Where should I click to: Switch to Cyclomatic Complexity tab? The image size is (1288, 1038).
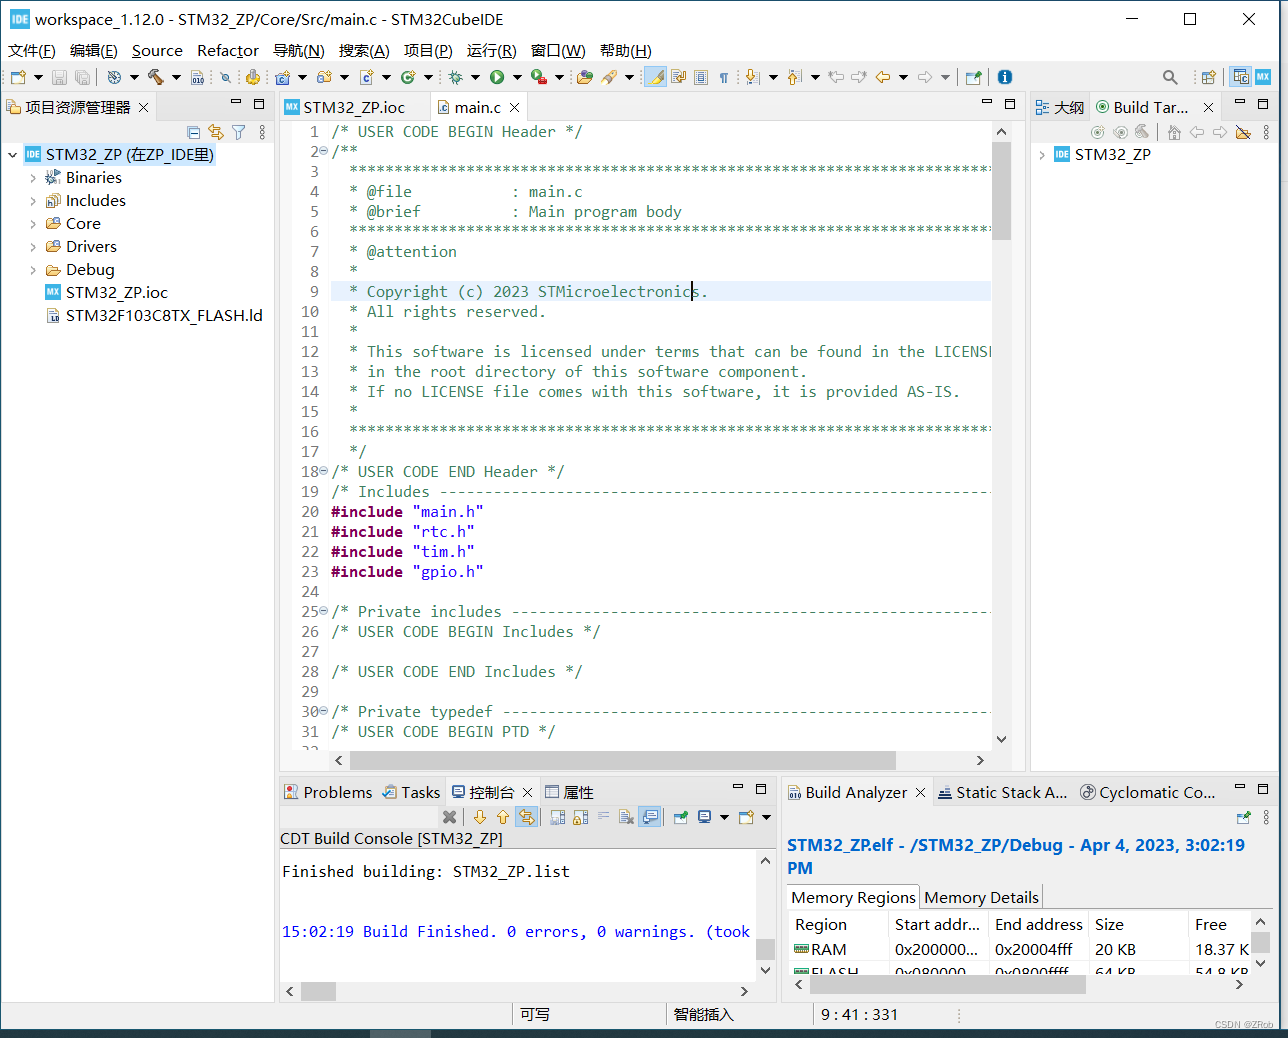[1148, 792]
